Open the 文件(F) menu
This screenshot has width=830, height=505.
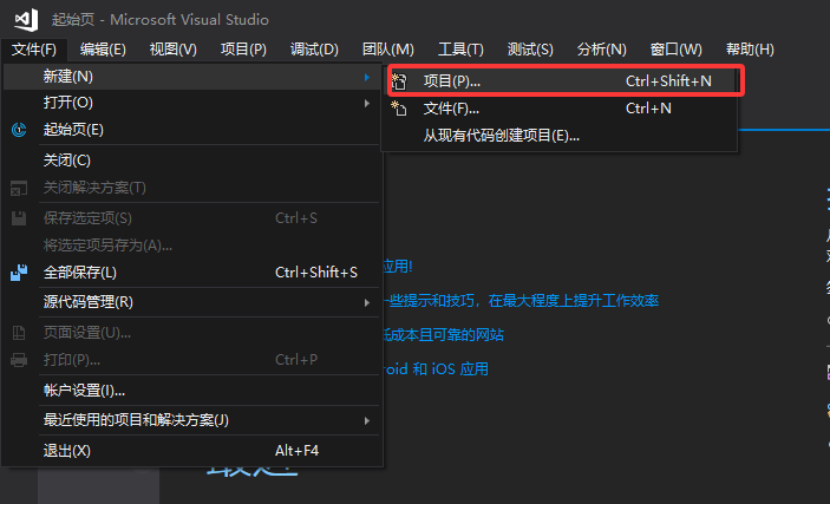(34, 50)
